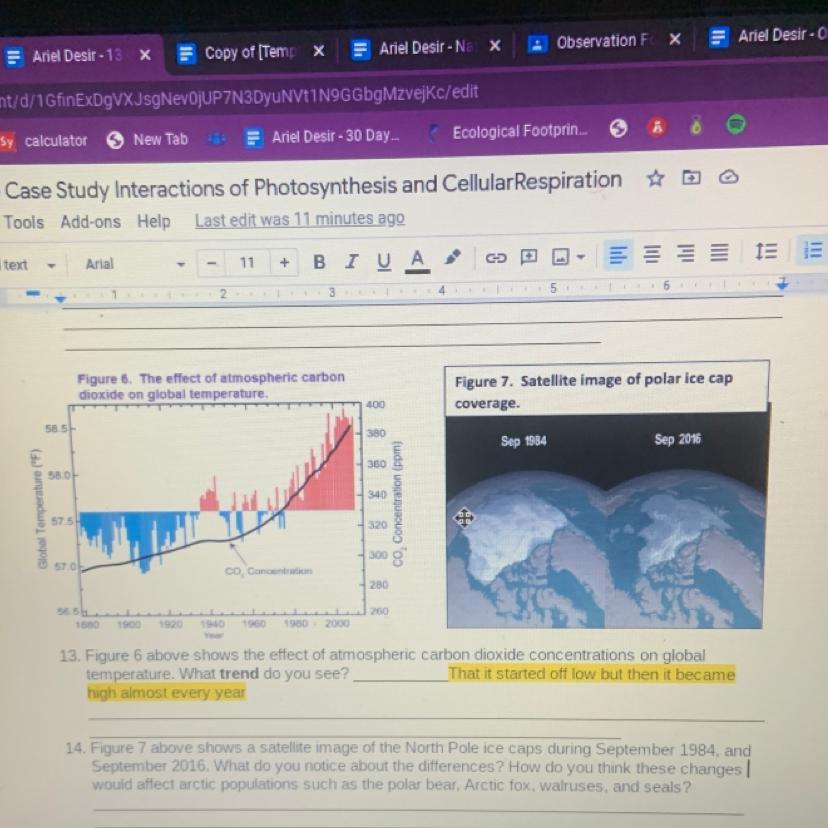Click the right indent marker on the ruler
This screenshot has width=828, height=828.
[x=782, y=284]
